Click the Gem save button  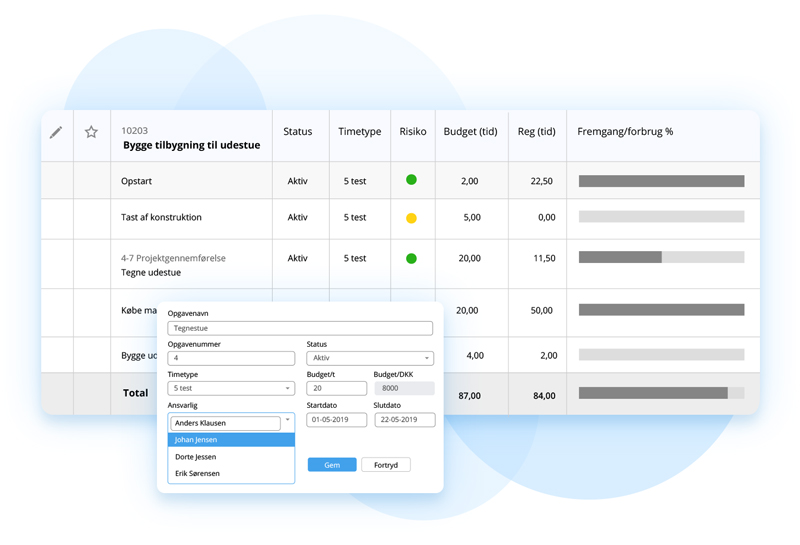pos(332,465)
